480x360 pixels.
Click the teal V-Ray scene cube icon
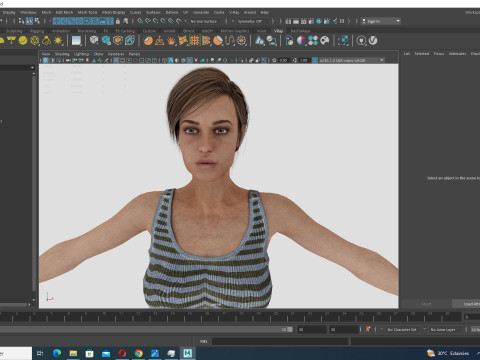pos(106,41)
